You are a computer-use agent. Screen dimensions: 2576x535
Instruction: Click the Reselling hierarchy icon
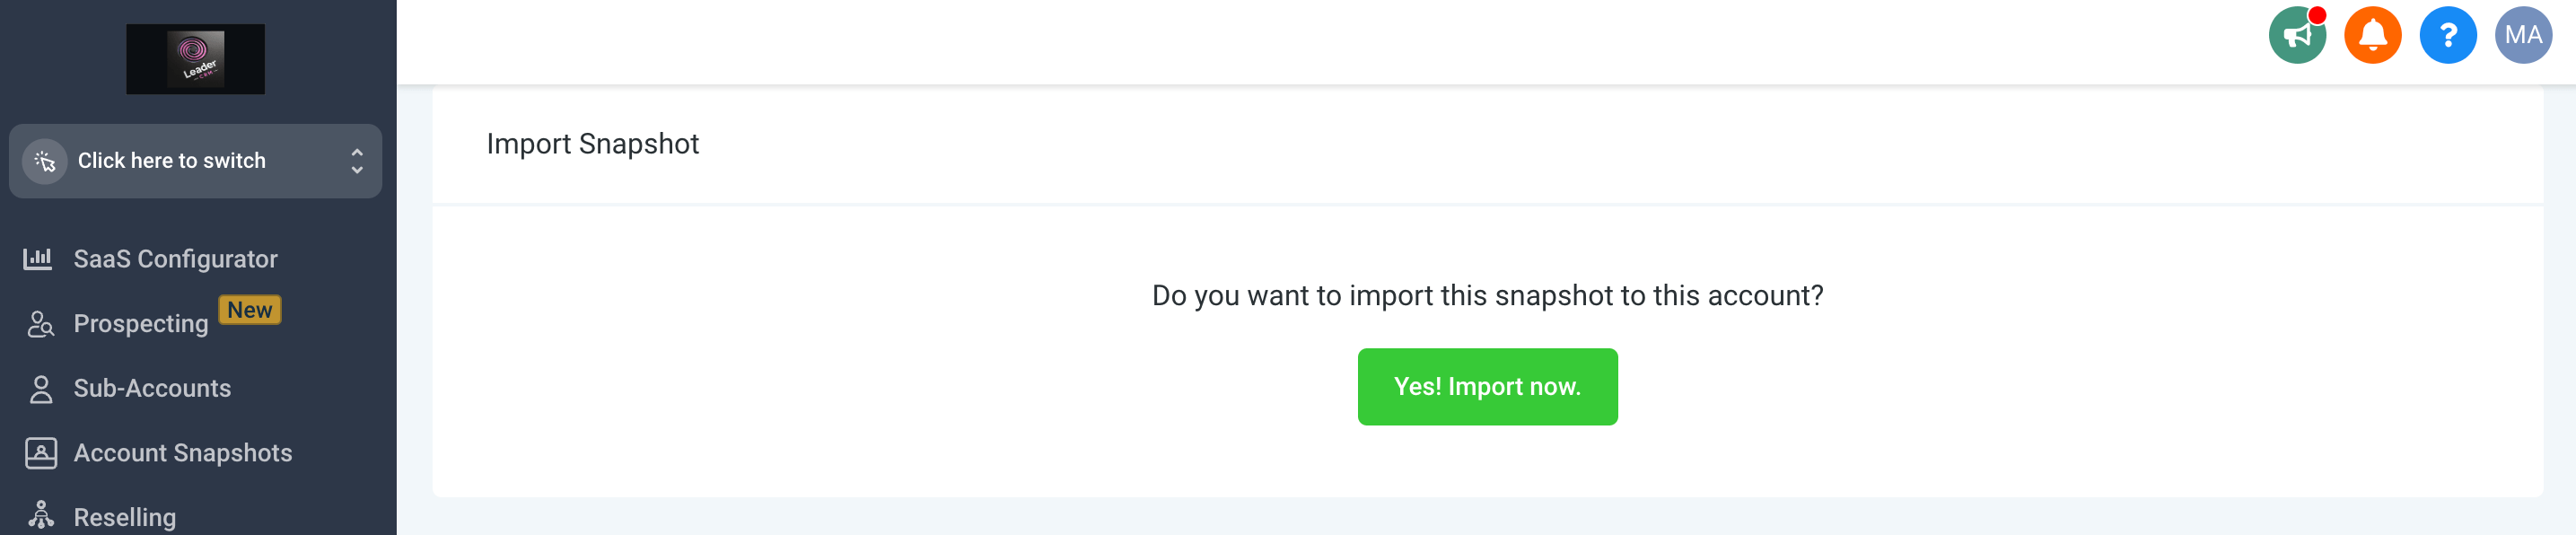40,516
